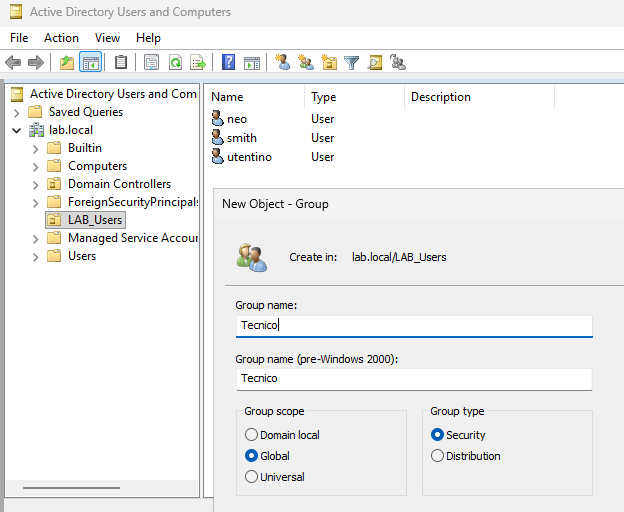
Task: Sort list by Name column header
Action: click(228, 97)
